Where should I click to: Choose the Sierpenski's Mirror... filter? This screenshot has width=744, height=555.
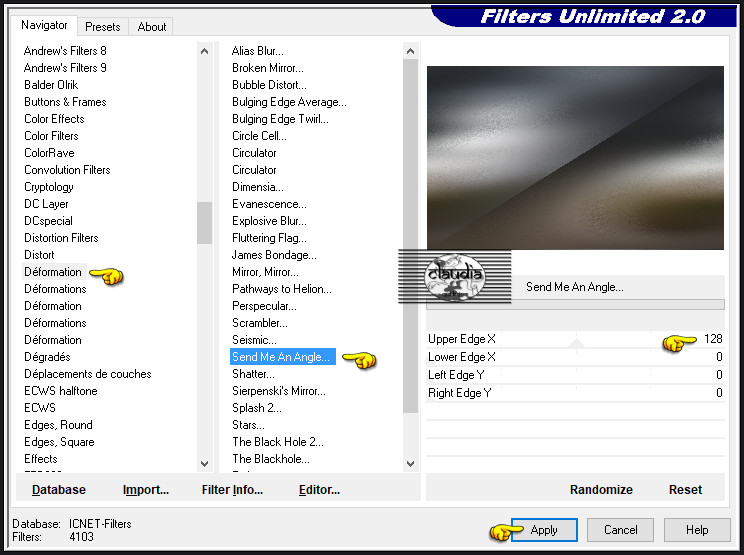pos(279,391)
